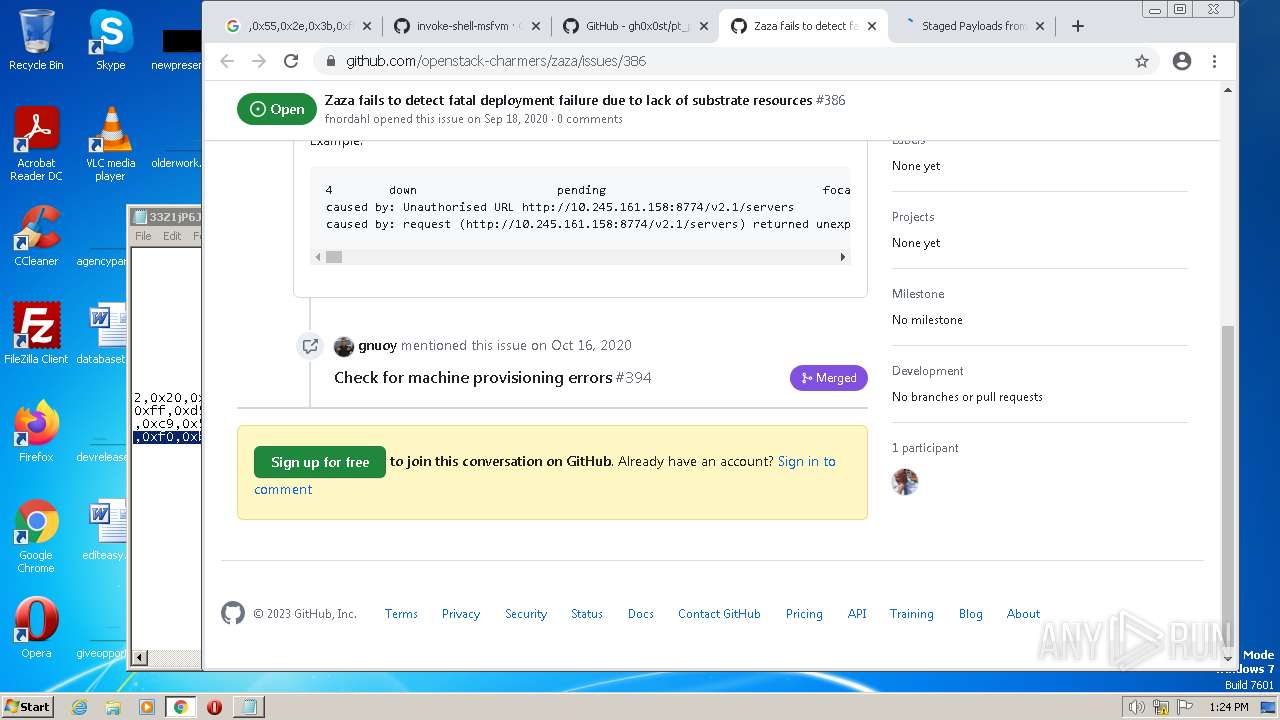The height and width of the screenshot is (720, 1280).
Task: Launch Google Chrome desktop shortcut
Action: click(36, 536)
